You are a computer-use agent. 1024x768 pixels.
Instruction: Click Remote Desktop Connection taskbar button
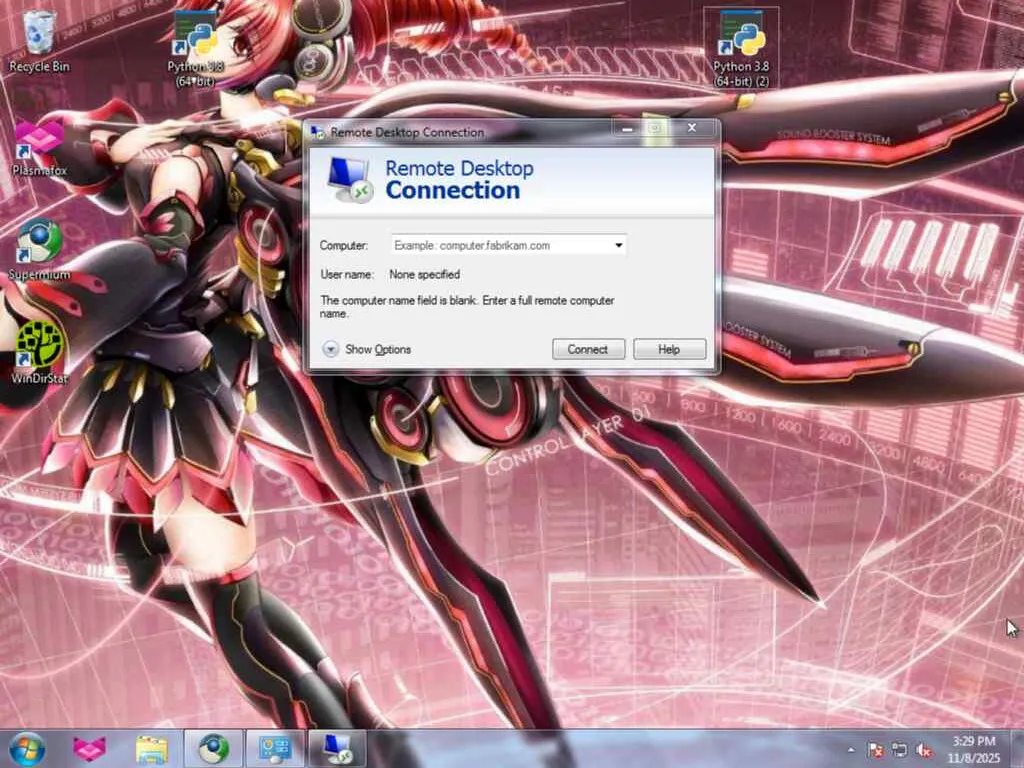point(337,749)
